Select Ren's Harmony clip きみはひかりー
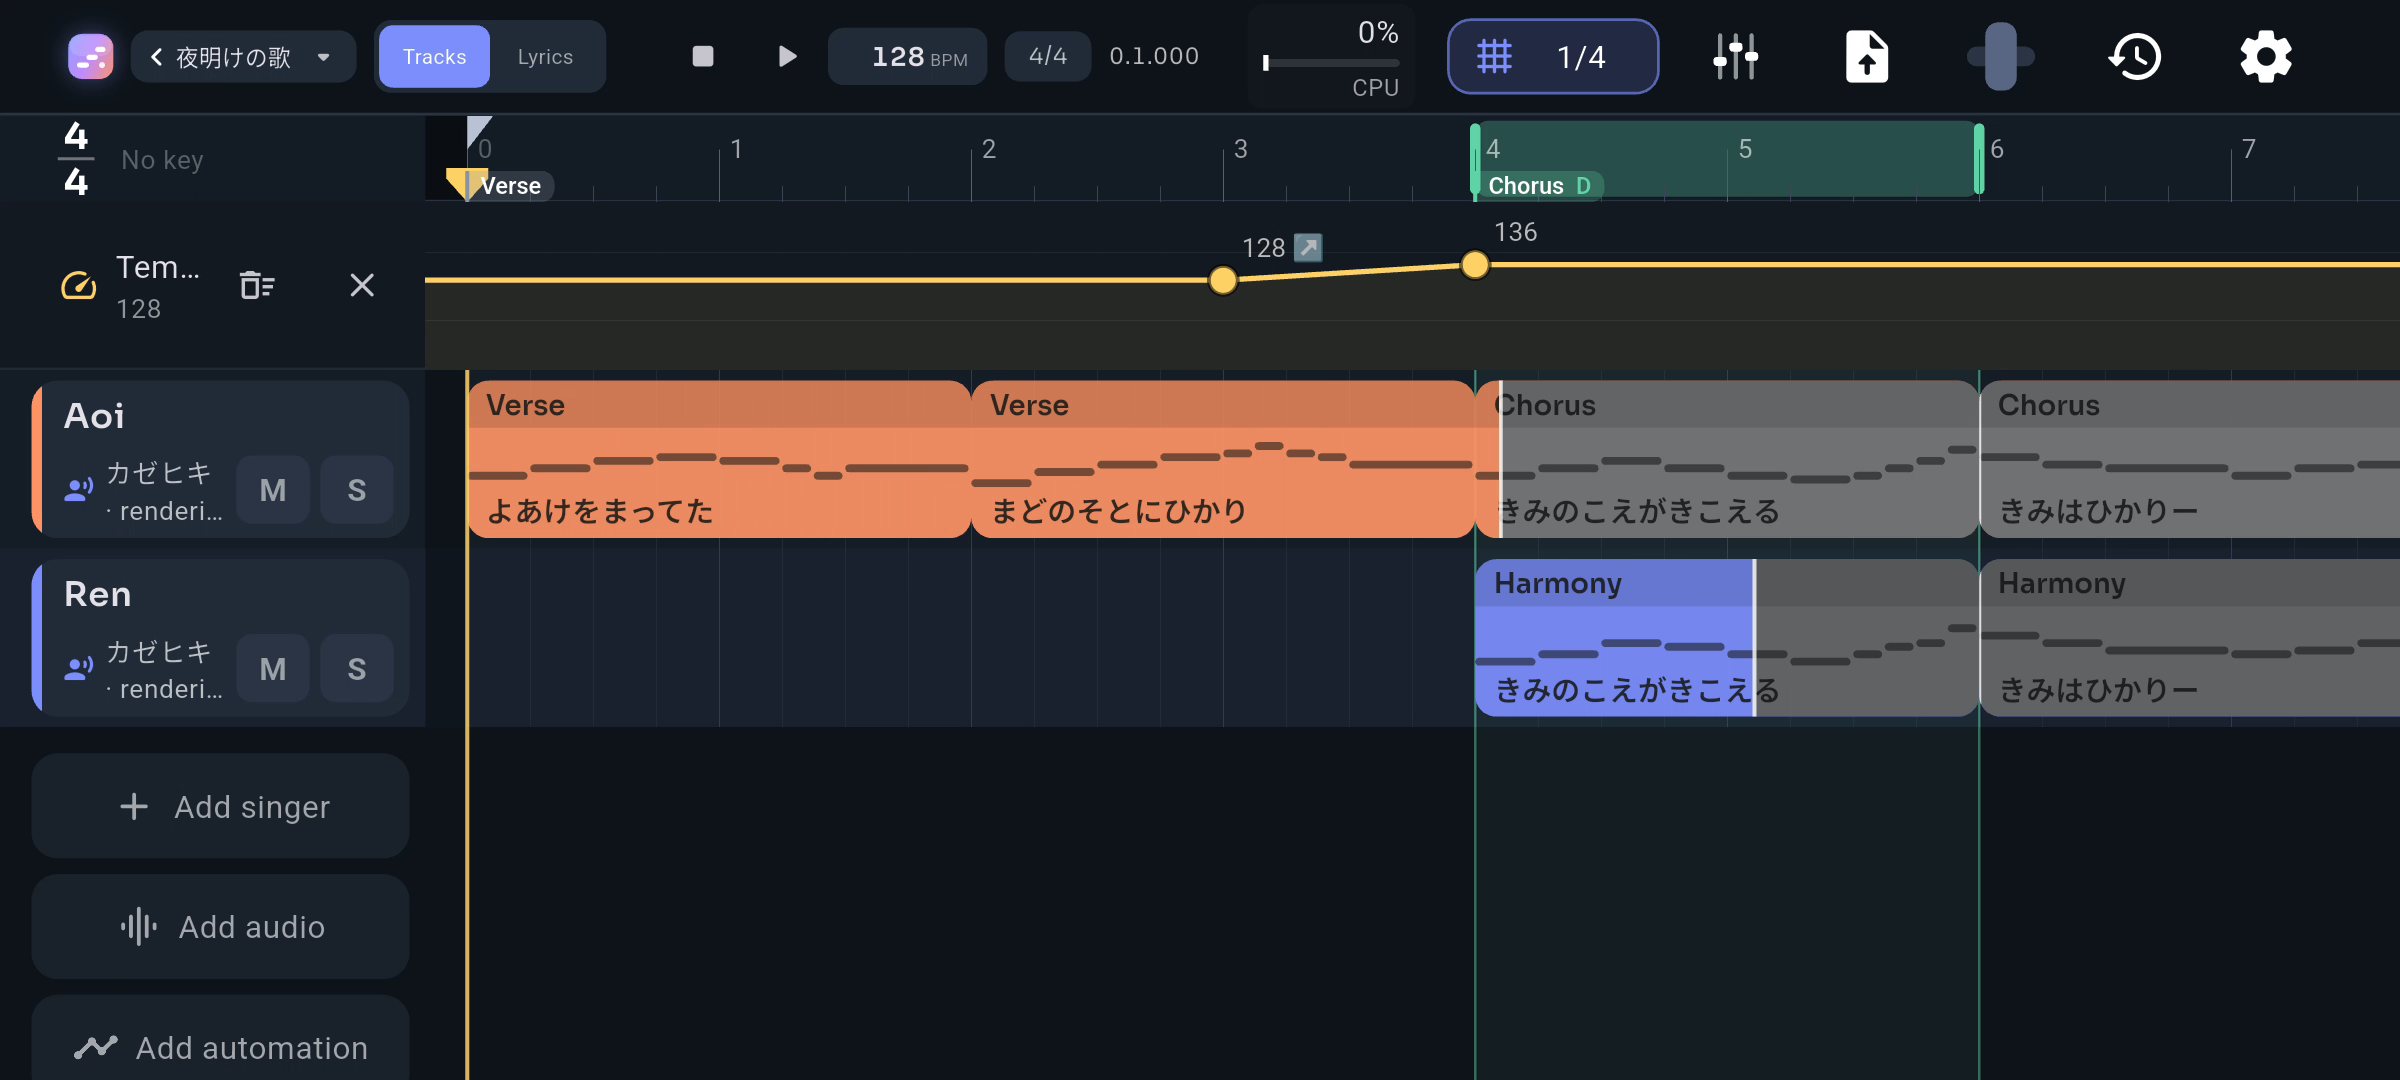Screen dimensions: 2400x1080 coord(2190,638)
